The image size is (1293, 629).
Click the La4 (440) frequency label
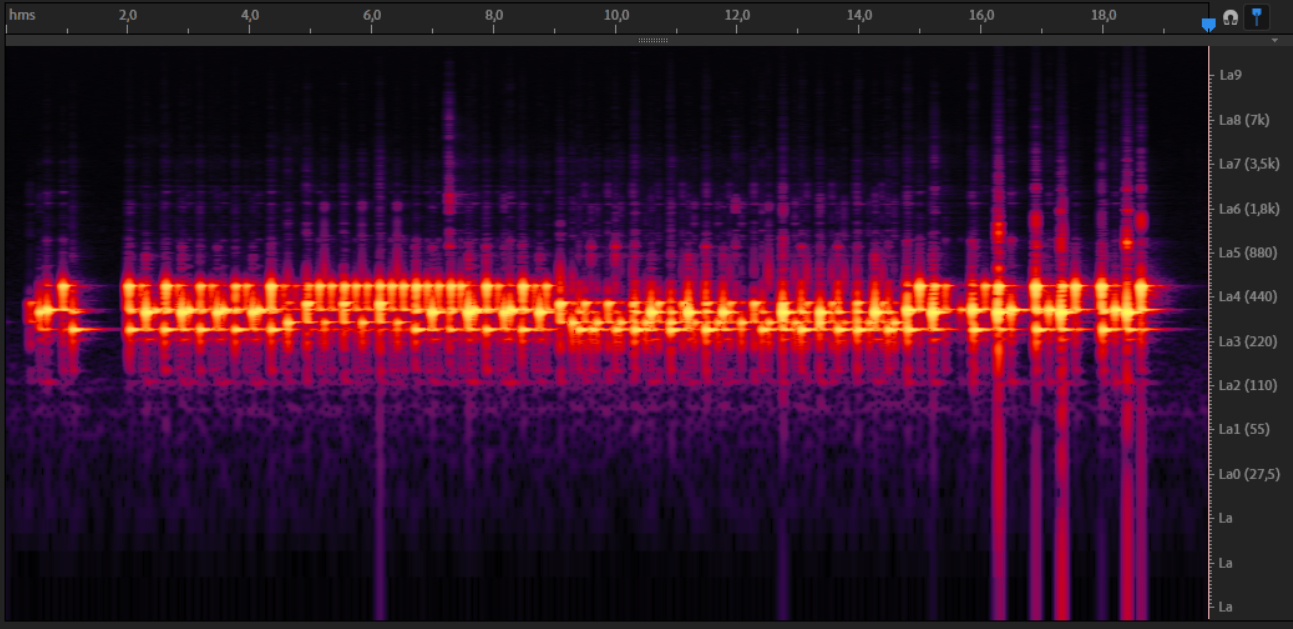(1245, 297)
